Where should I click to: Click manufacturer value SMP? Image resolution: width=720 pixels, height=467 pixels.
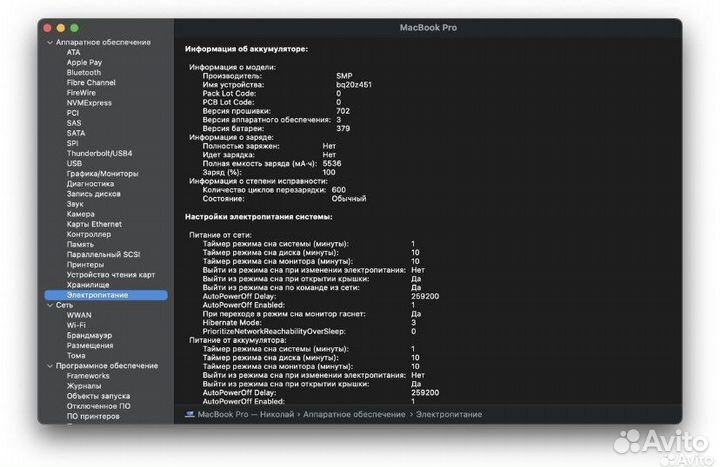(344, 76)
